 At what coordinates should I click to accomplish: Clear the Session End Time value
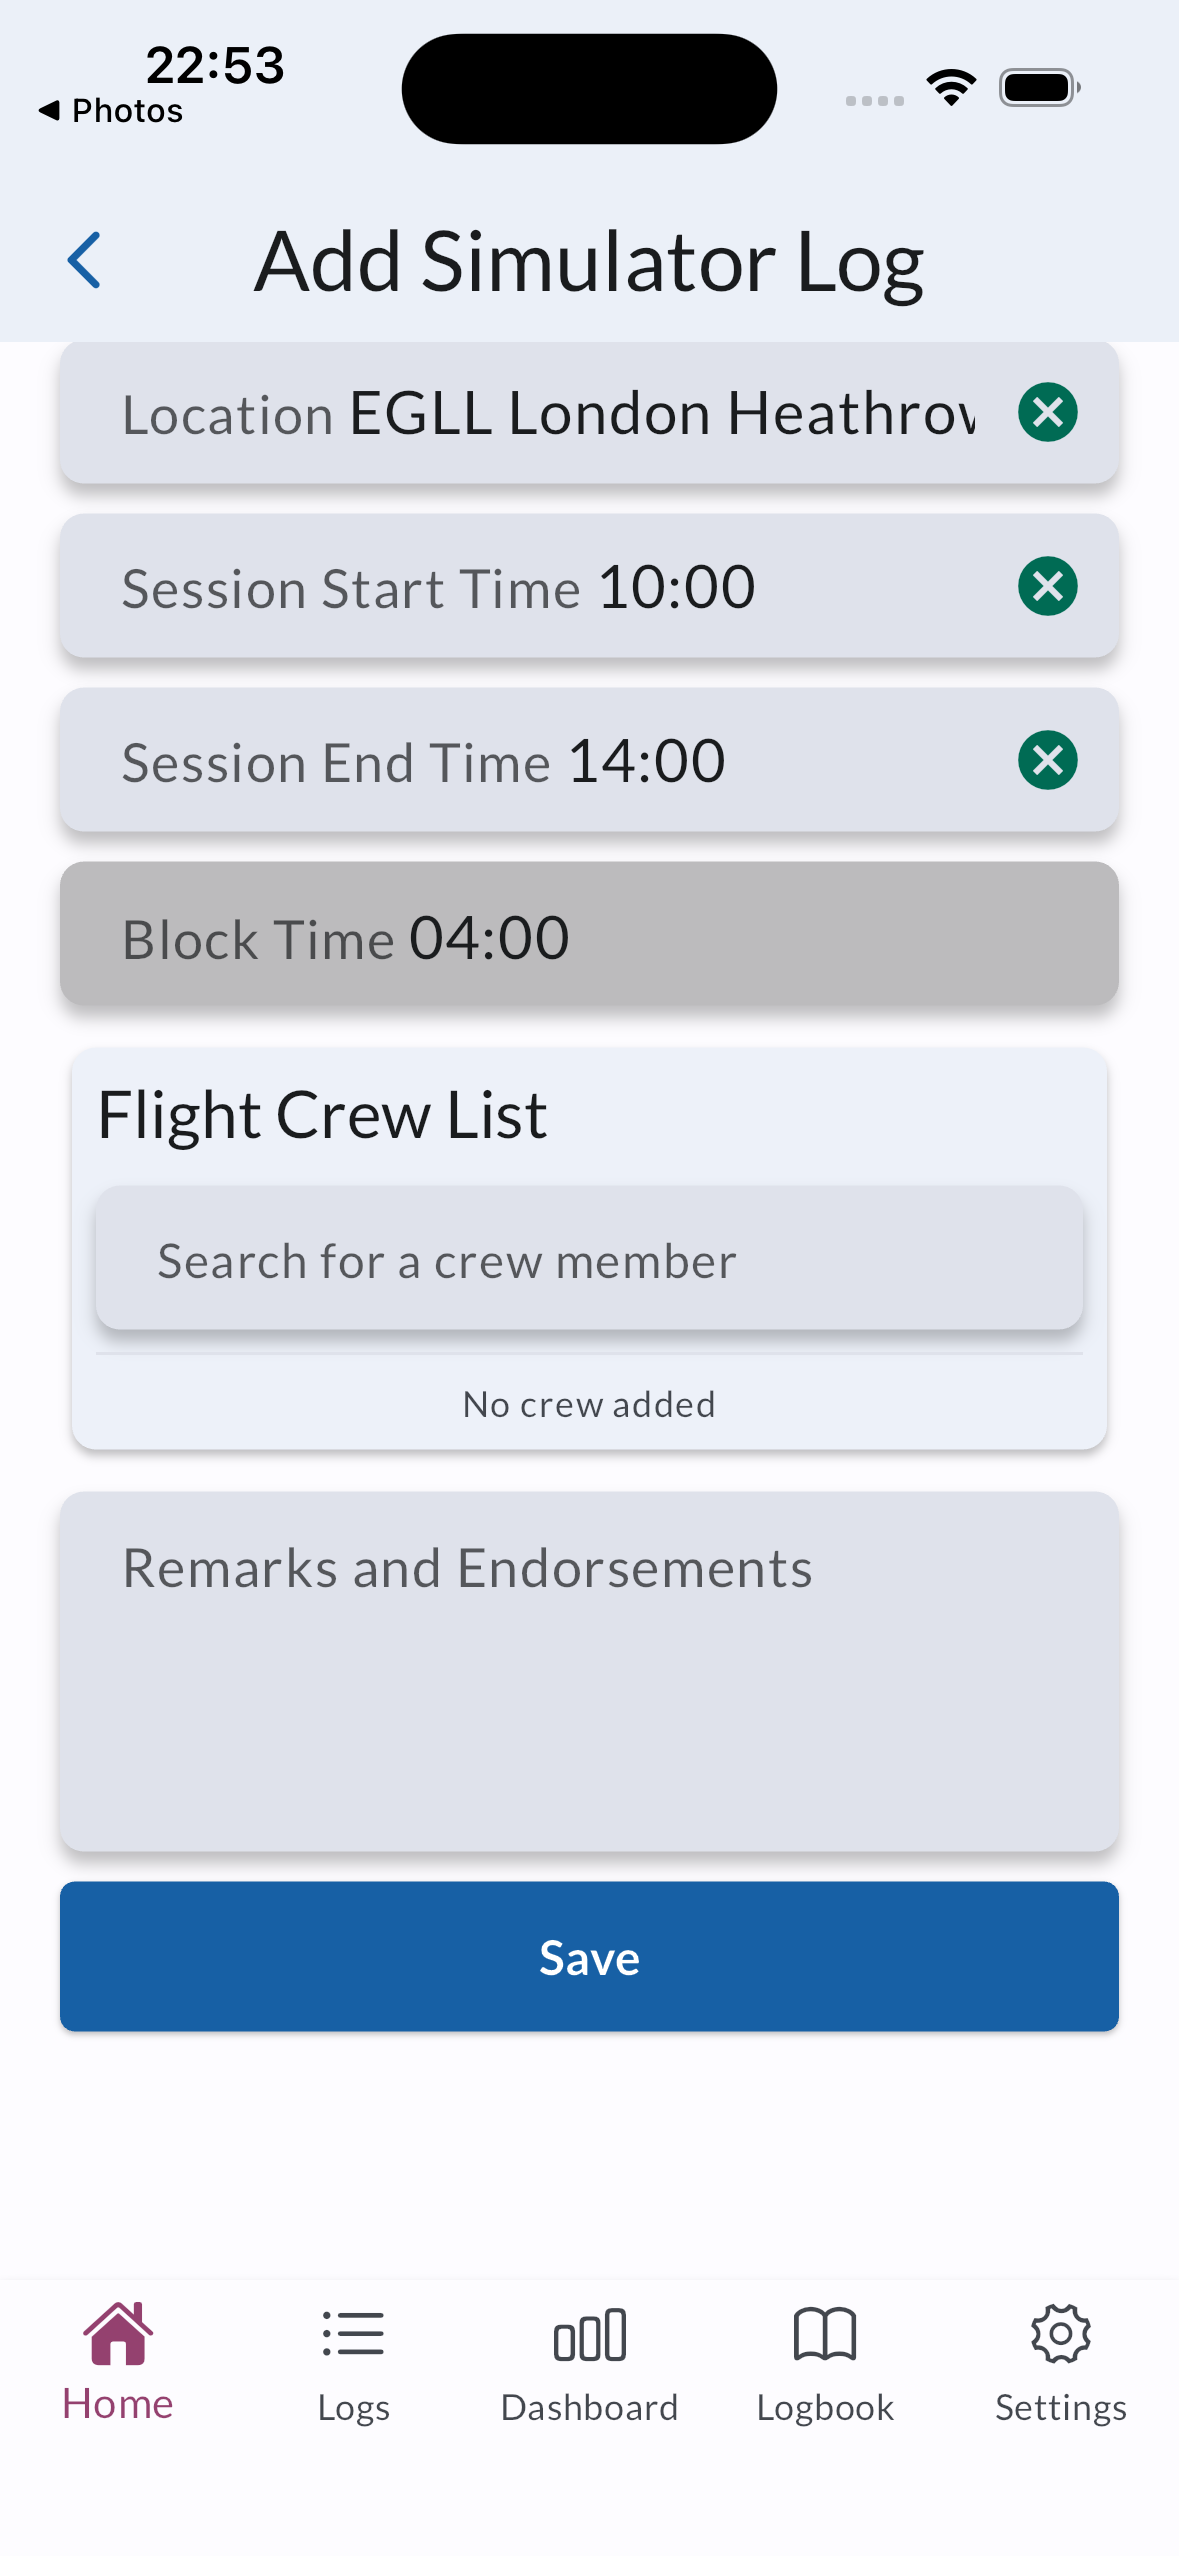[x=1047, y=760]
